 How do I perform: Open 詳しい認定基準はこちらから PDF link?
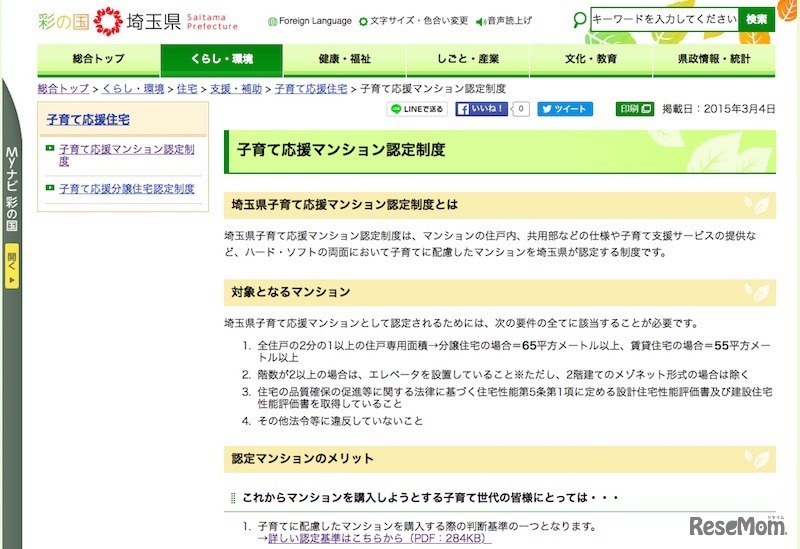click(x=377, y=539)
